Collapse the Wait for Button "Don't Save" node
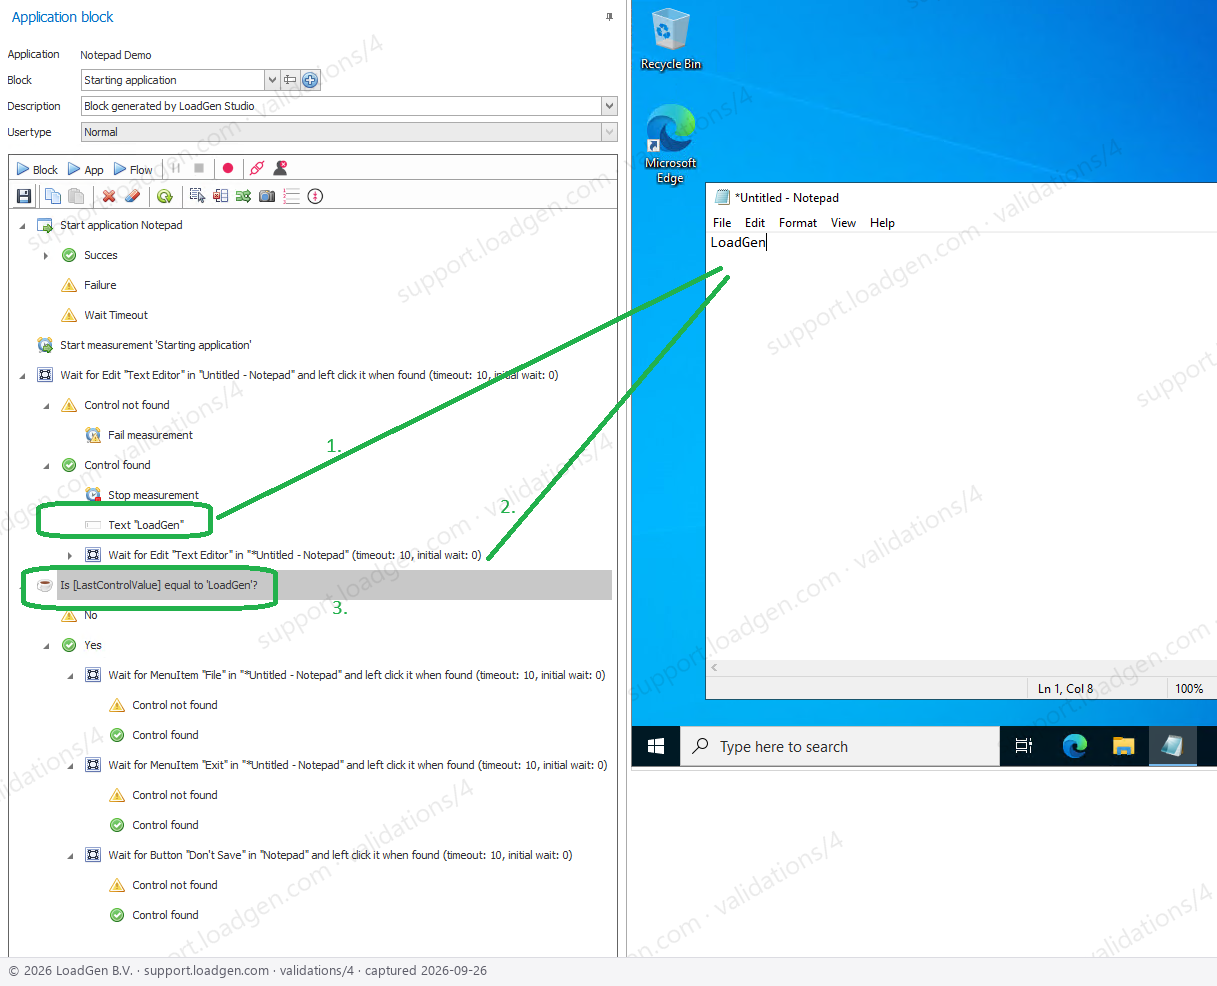1217x986 pixels. click(70, 856)
